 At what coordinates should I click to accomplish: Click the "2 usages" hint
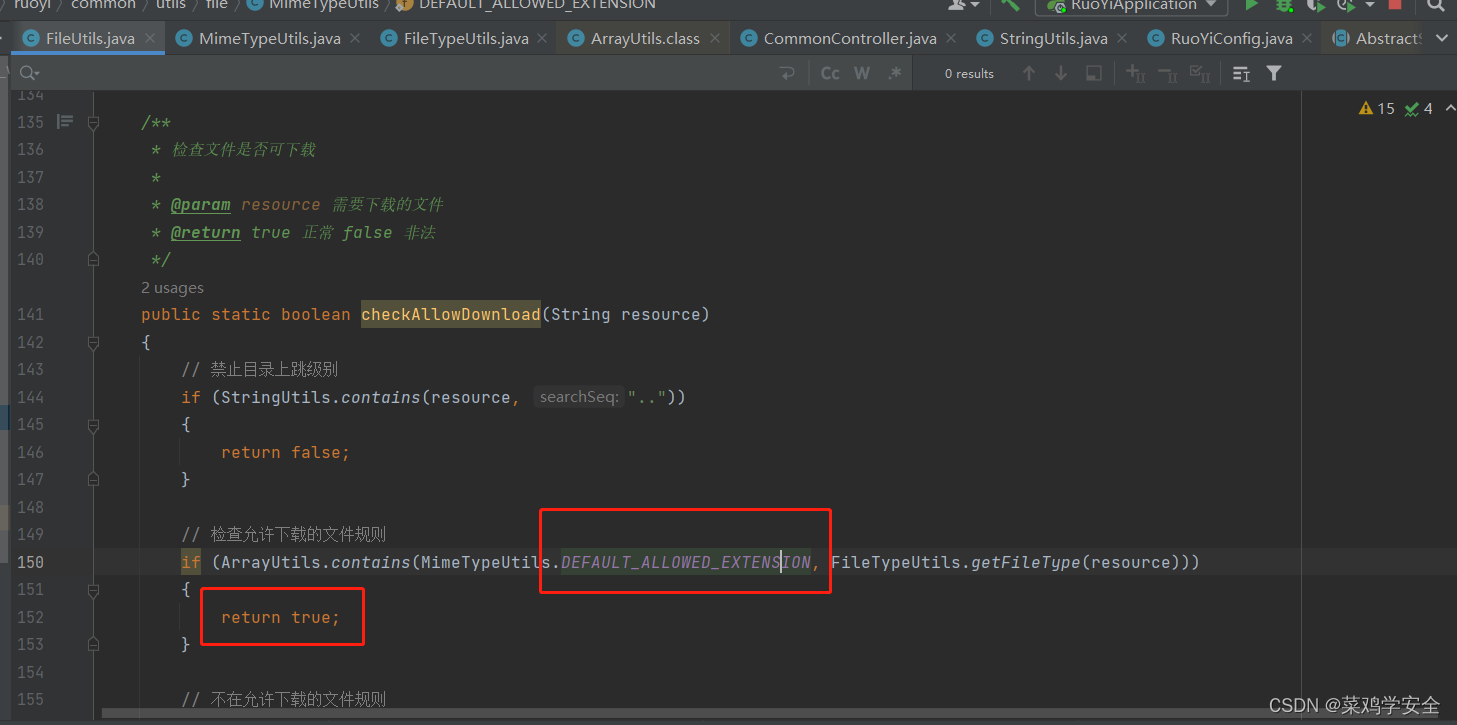pos(172,288)
